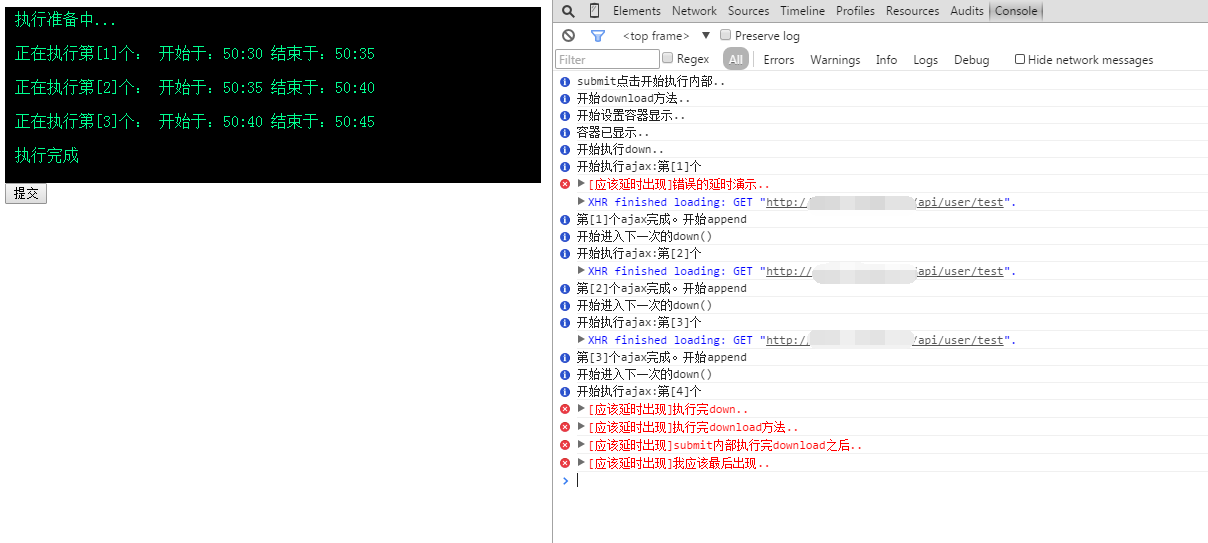Select the All log level filter
The image size is (1208, 543).
point(737,59)
